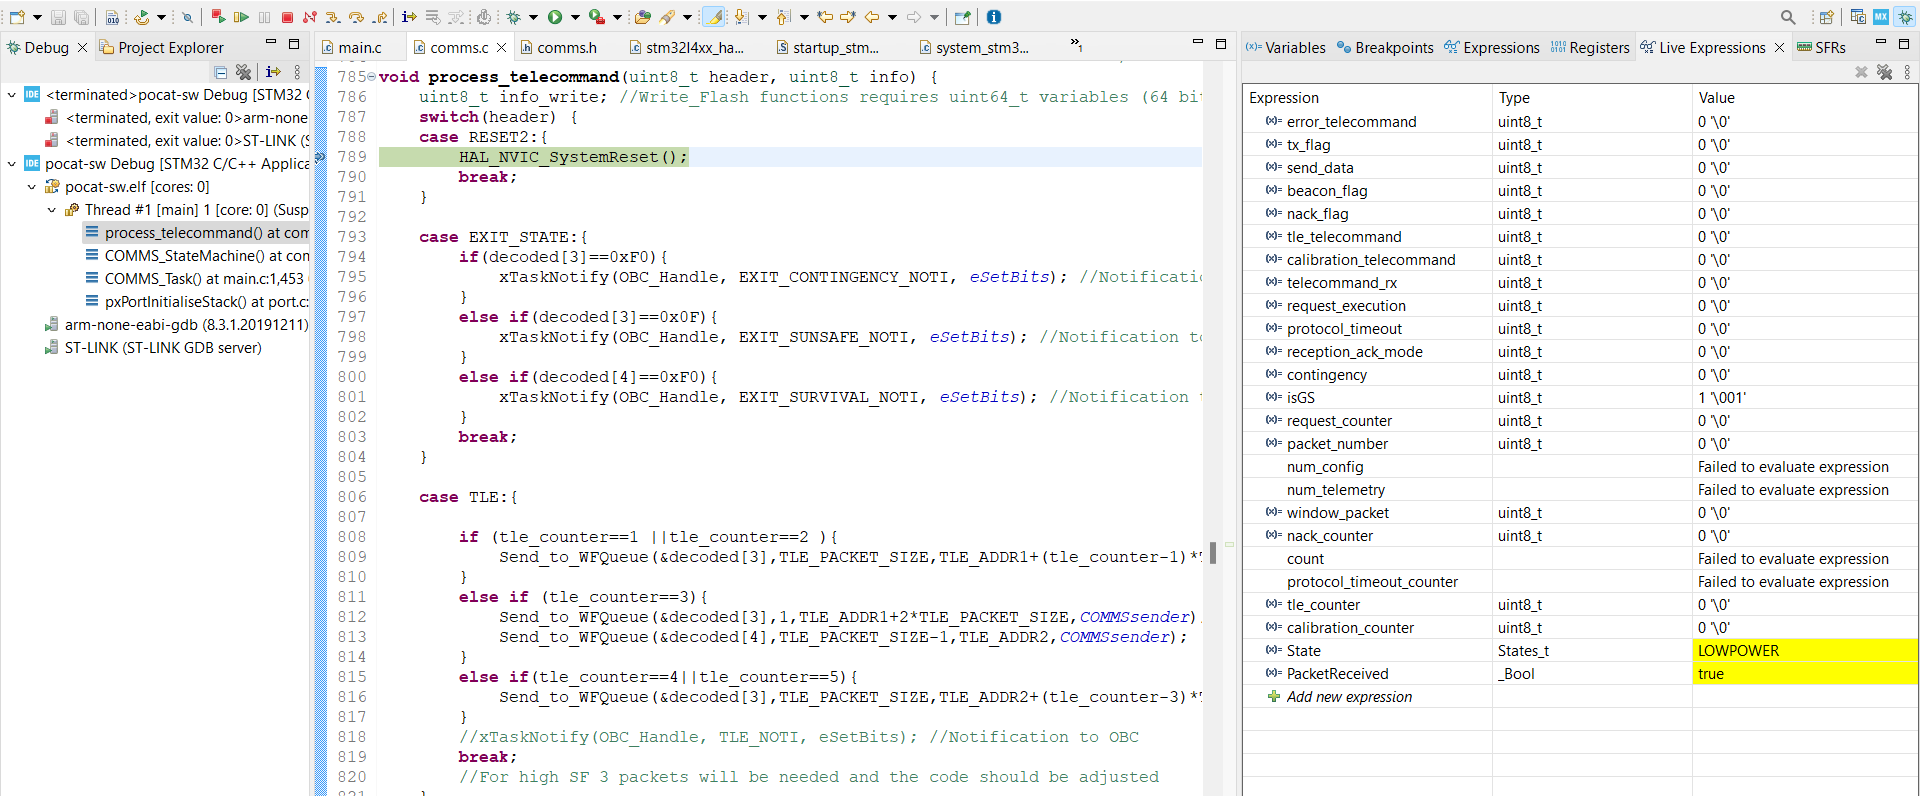The width and height of the screenshot is (1920, 796).
Task: Open the External Tools dropdown arrow
Action: (617, 17)
